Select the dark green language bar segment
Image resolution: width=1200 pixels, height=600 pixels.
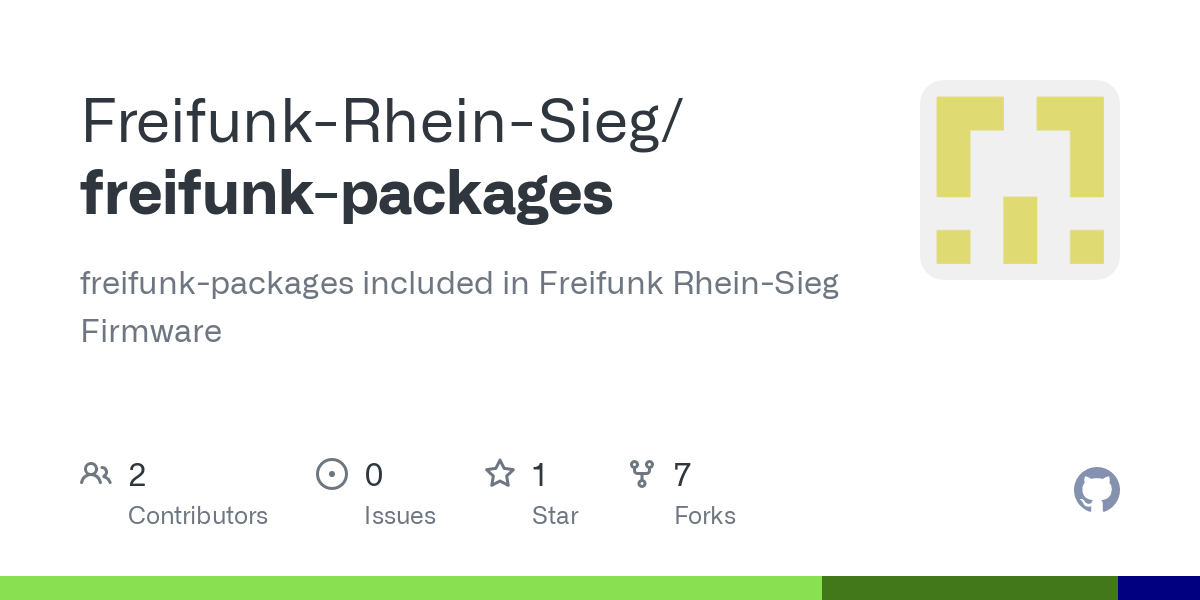pyautogui.click(x=970, y=588)
